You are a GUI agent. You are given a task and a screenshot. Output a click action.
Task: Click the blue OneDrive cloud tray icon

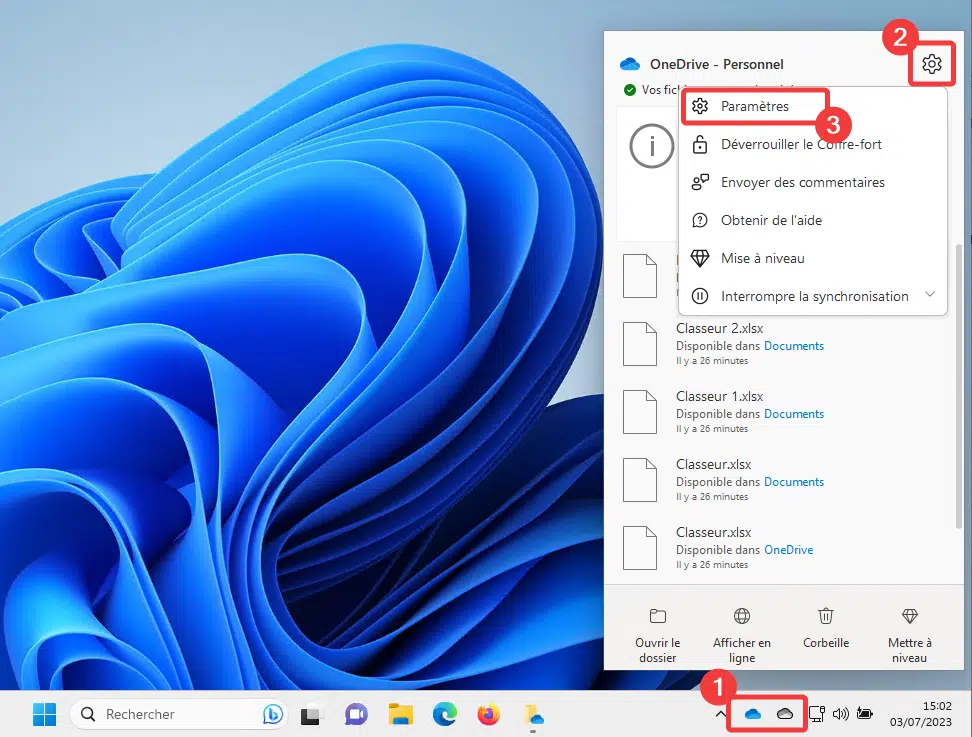pos(753,714)
